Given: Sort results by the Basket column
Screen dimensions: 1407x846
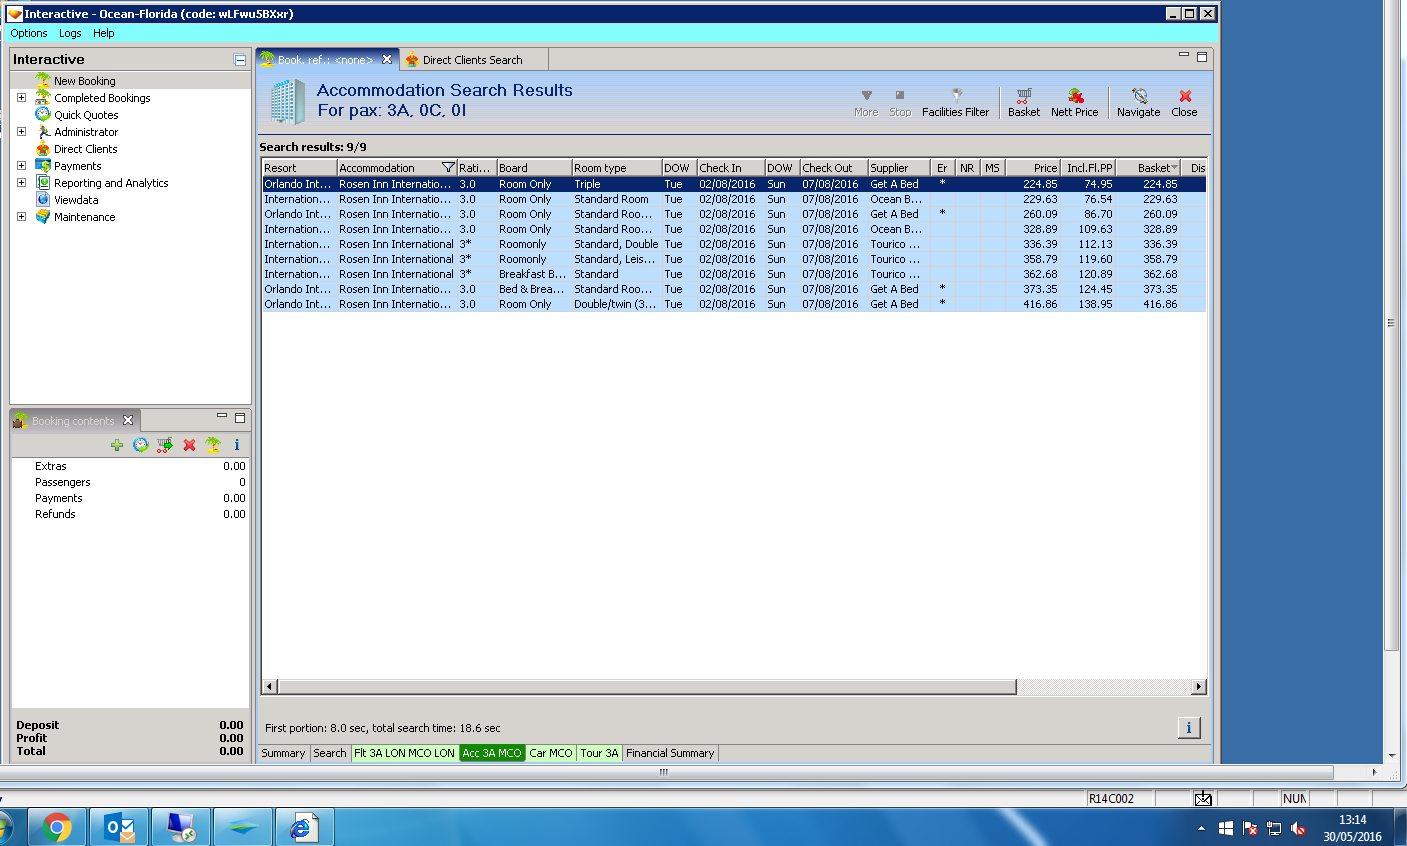Looking at the screenshot, I should click(x=1147, y=167).
